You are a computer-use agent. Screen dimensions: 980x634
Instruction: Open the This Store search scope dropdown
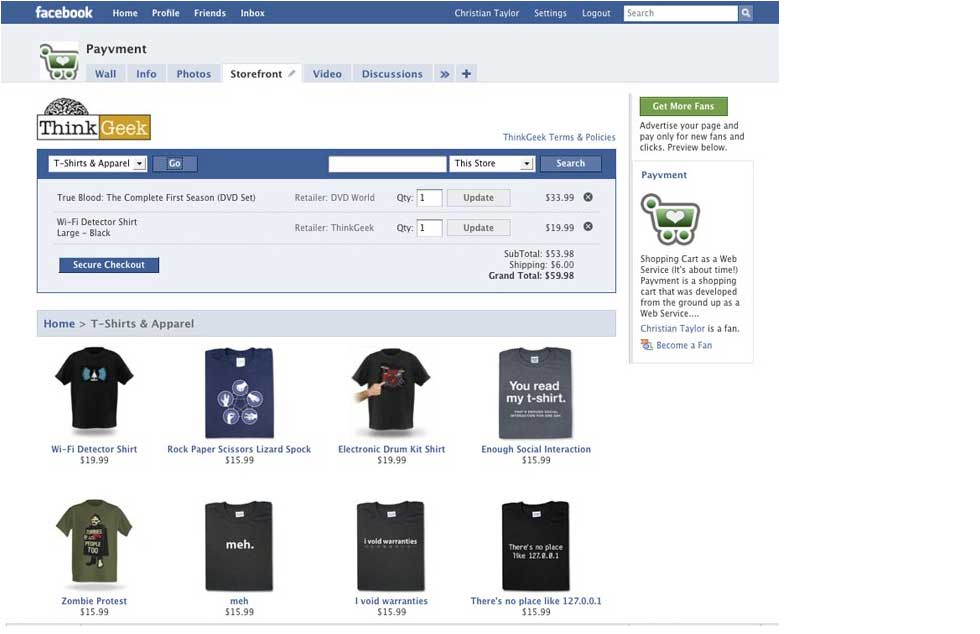pyautogui.click(x=491, y=163)
